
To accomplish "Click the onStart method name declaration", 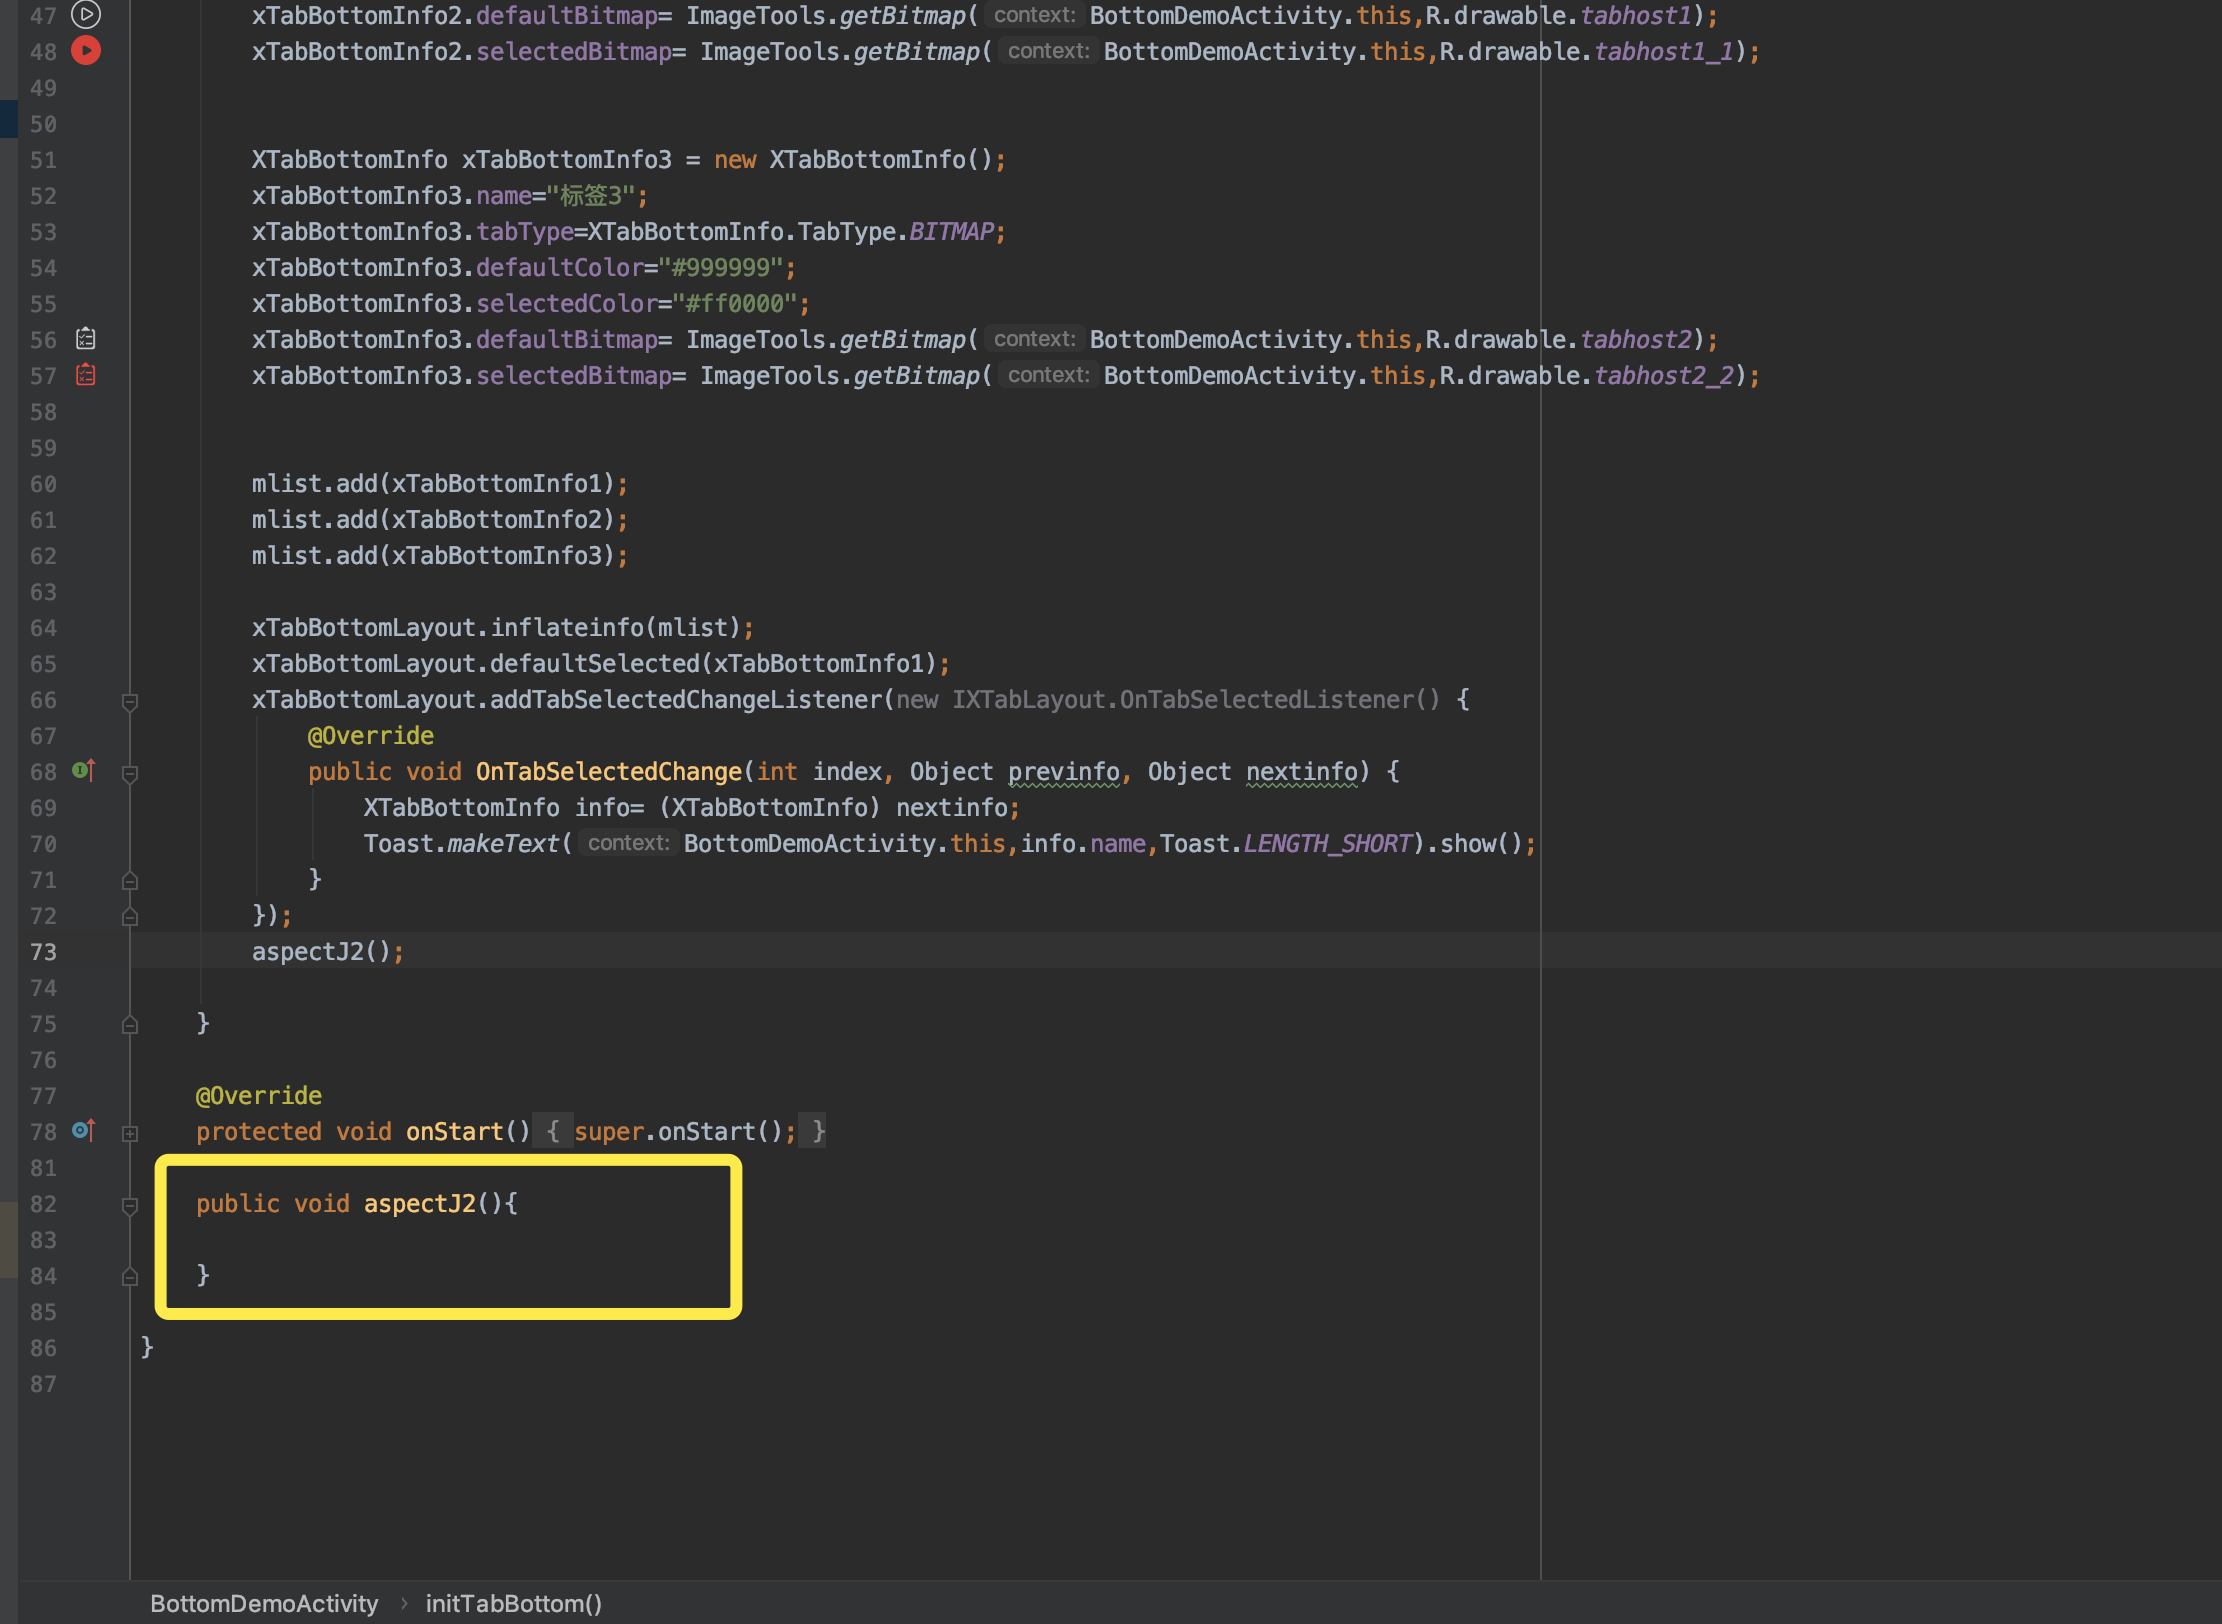I will click(x=454, y=1131).
